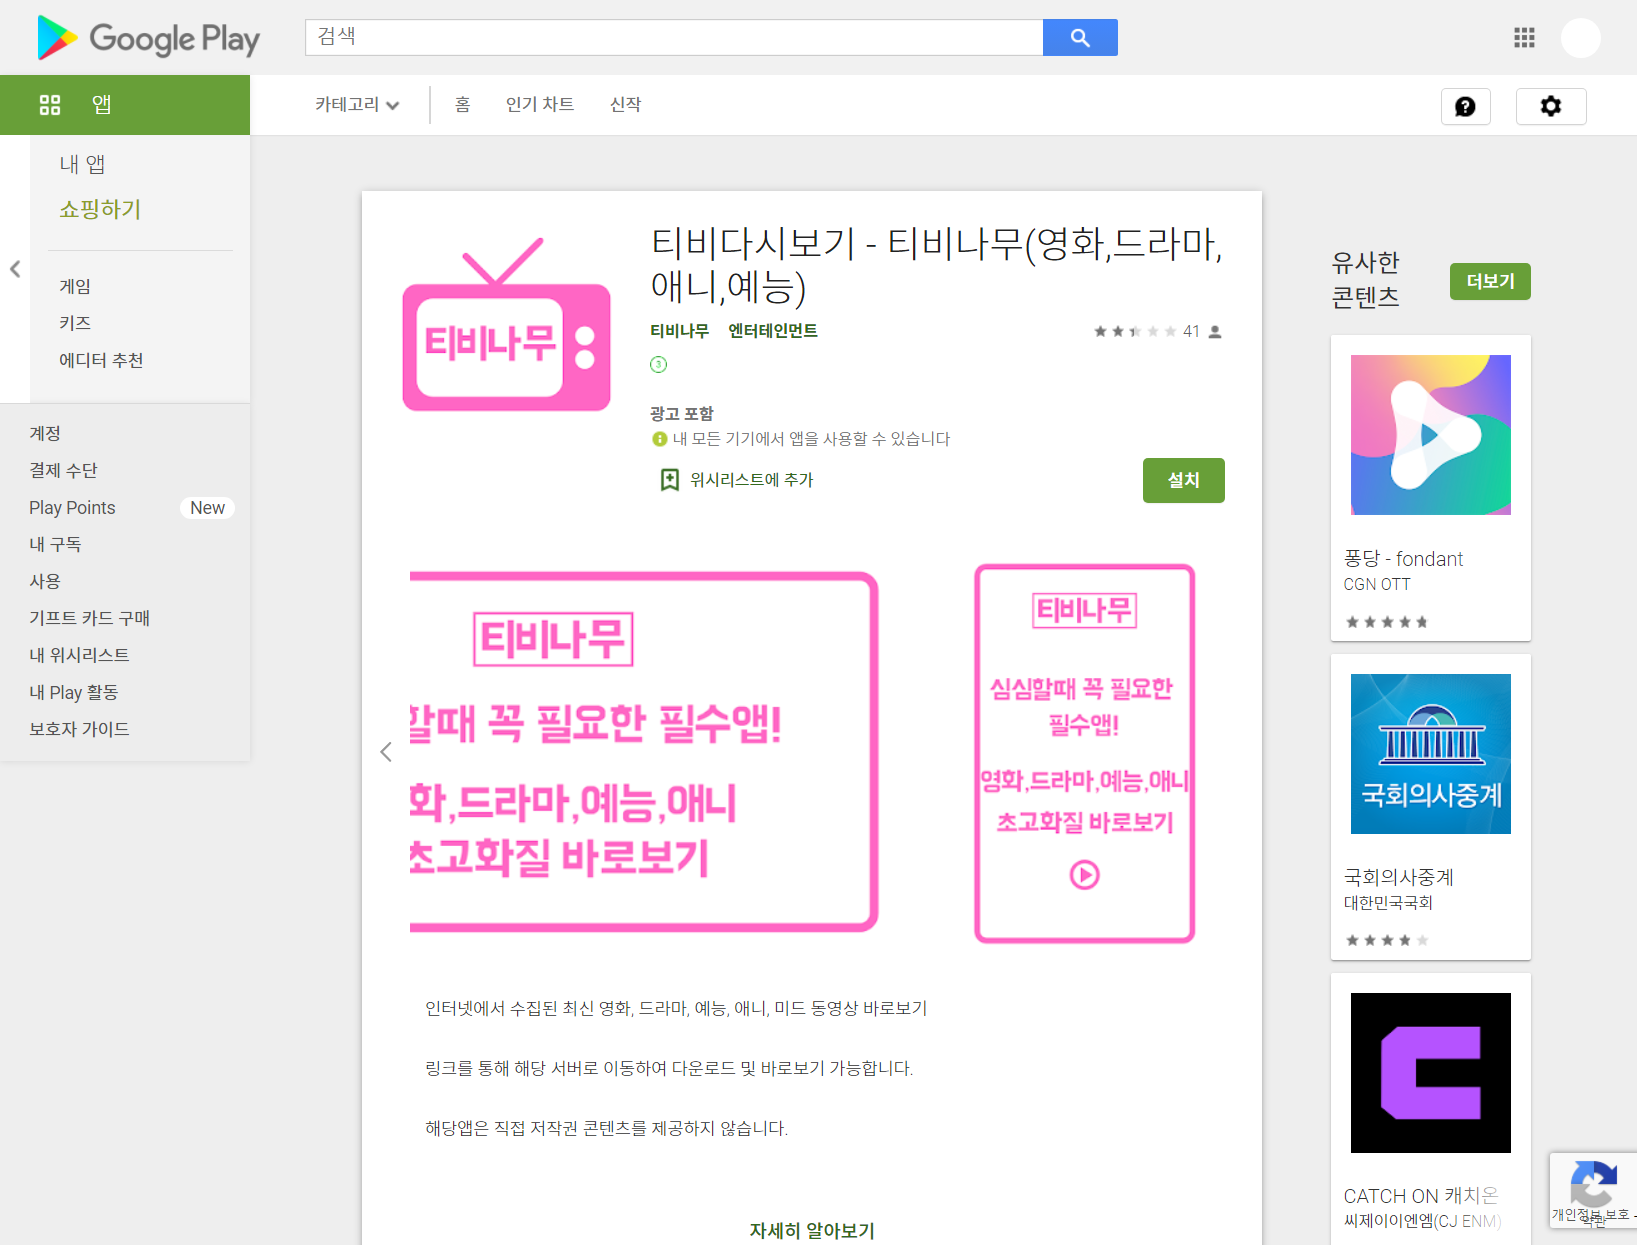Click the reCAPTCHA badge icon
Viewport: 1637px width, 1245px height.
1593,1183
